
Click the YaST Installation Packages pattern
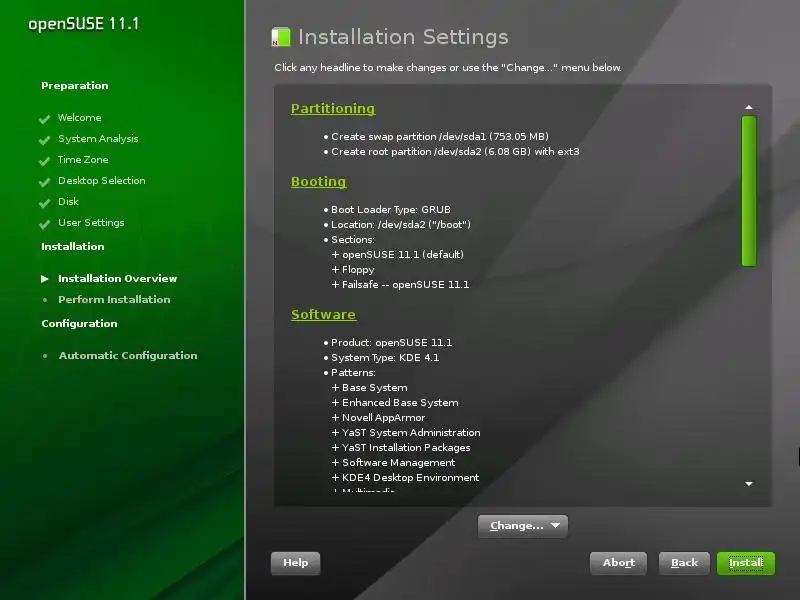(x=401, y=447)
